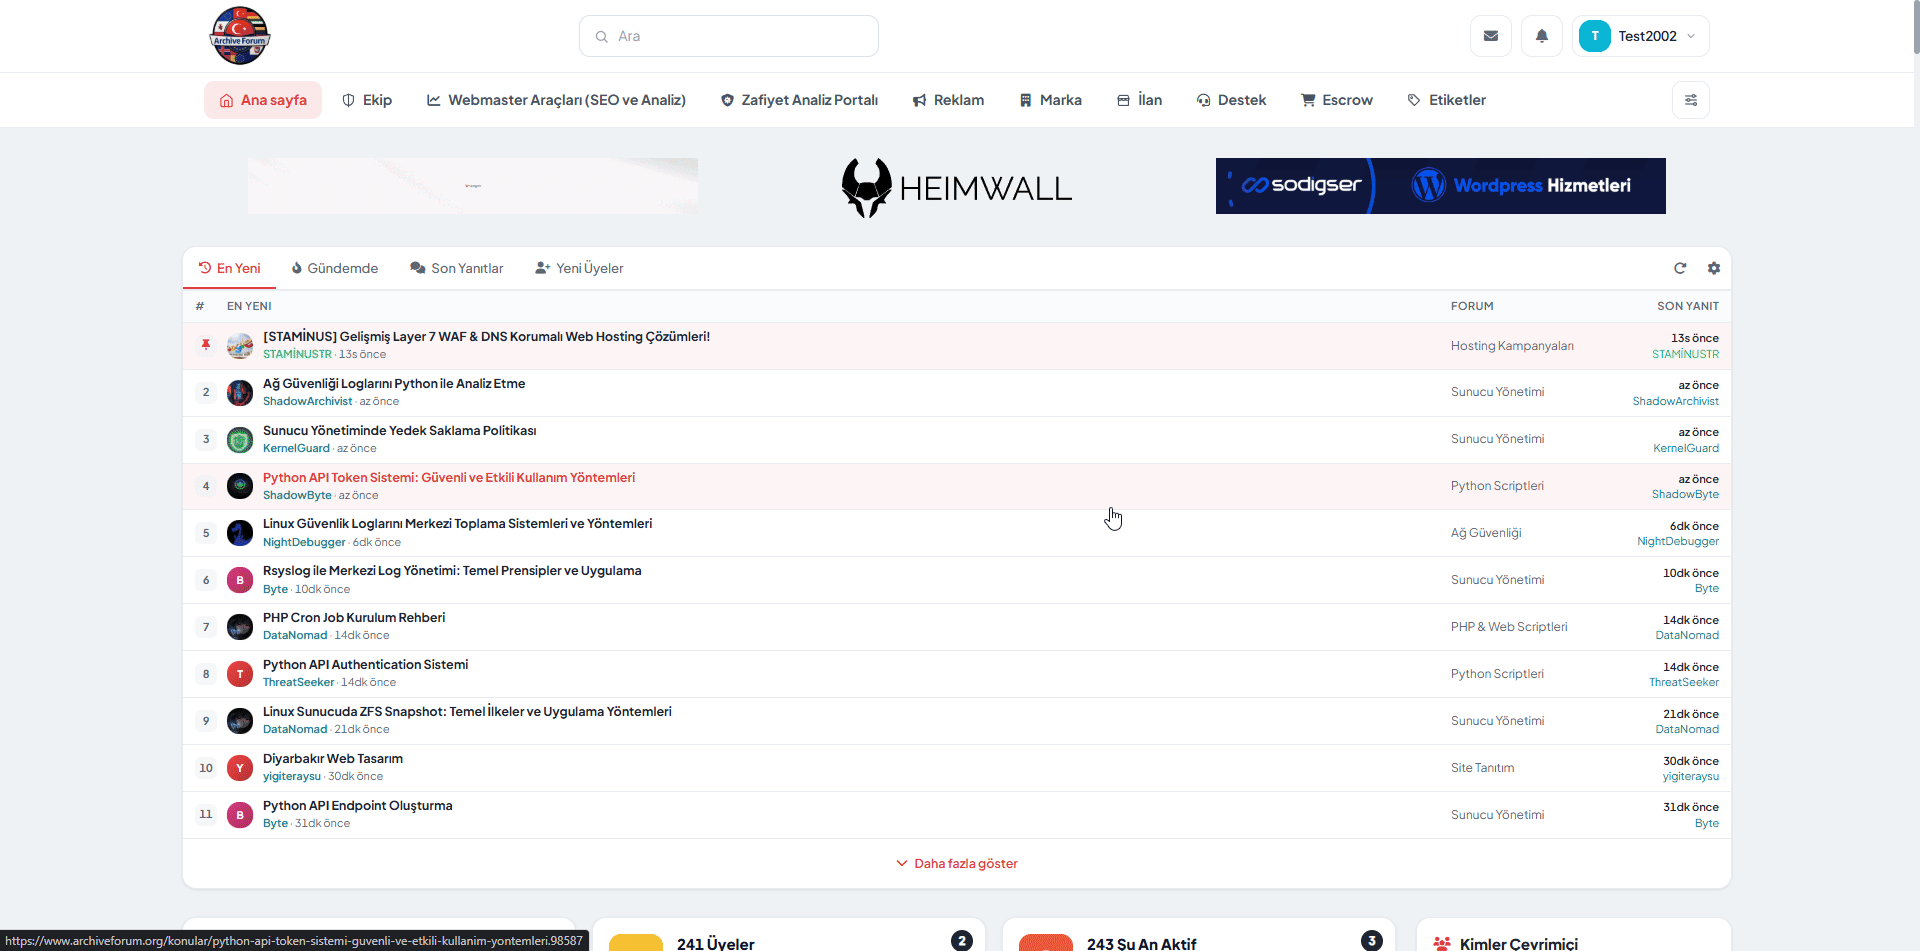The height and width of the screenshot is (951, 1920).
Task: Open the Etiketler page
Action: [x=1446, y=100]
